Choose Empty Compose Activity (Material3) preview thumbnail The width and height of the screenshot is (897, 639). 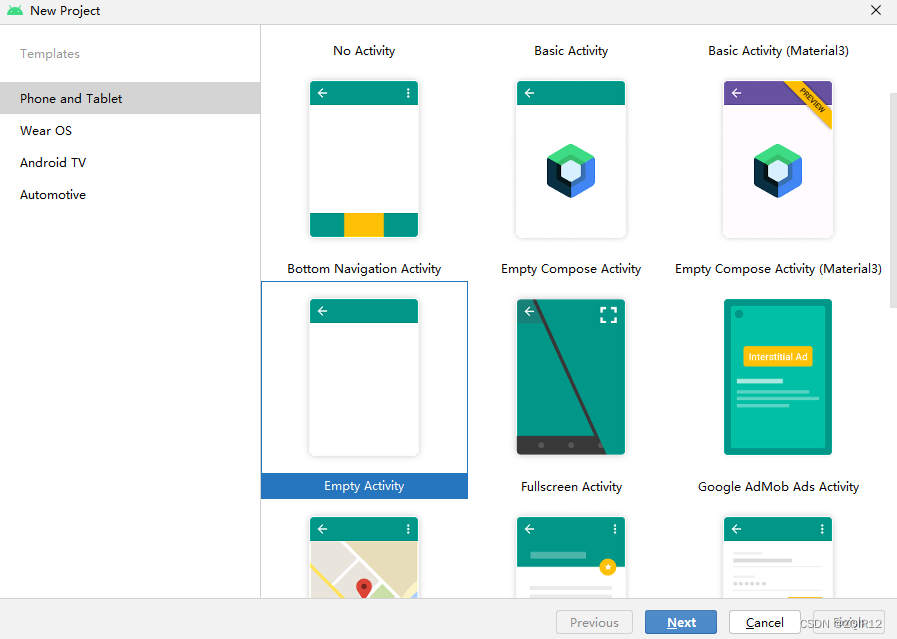778,159
